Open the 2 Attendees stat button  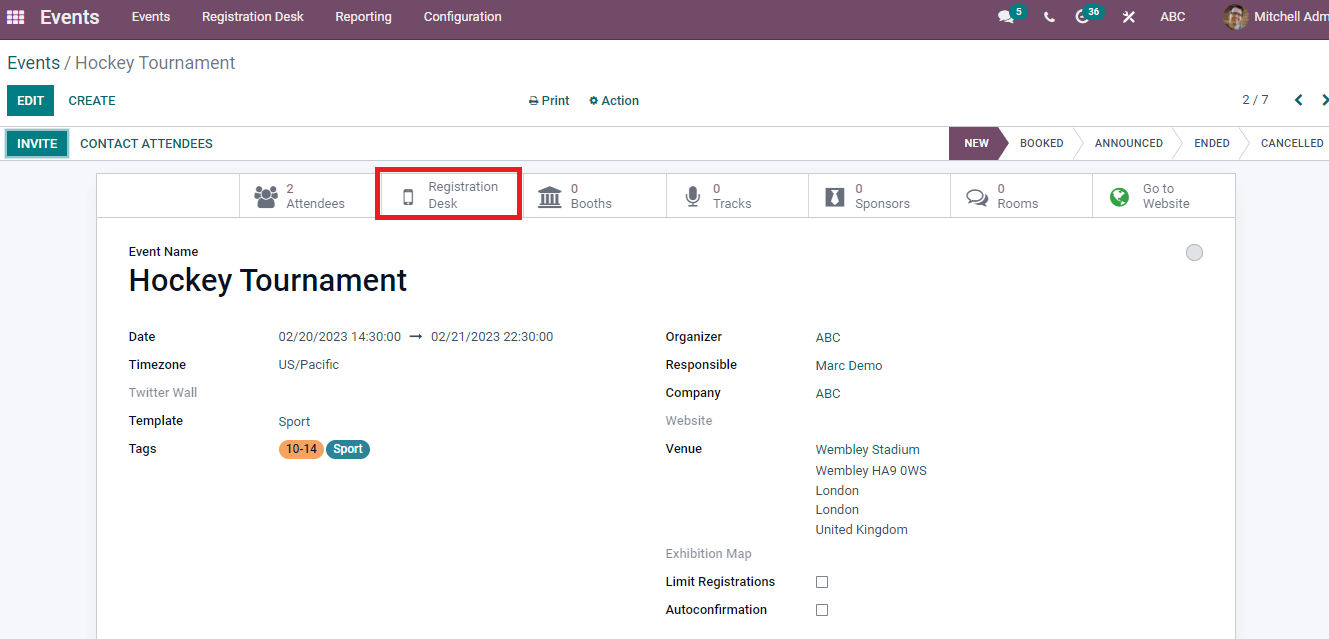(310, 196)
